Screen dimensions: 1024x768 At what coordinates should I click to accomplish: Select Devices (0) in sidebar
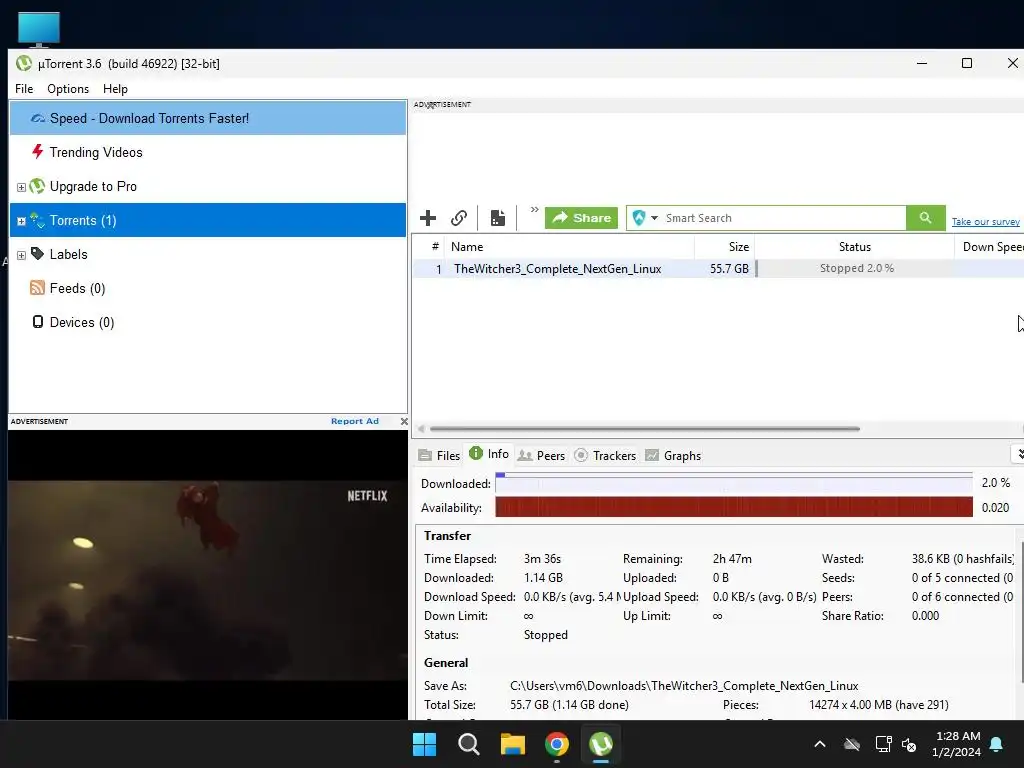click(82, 322)
